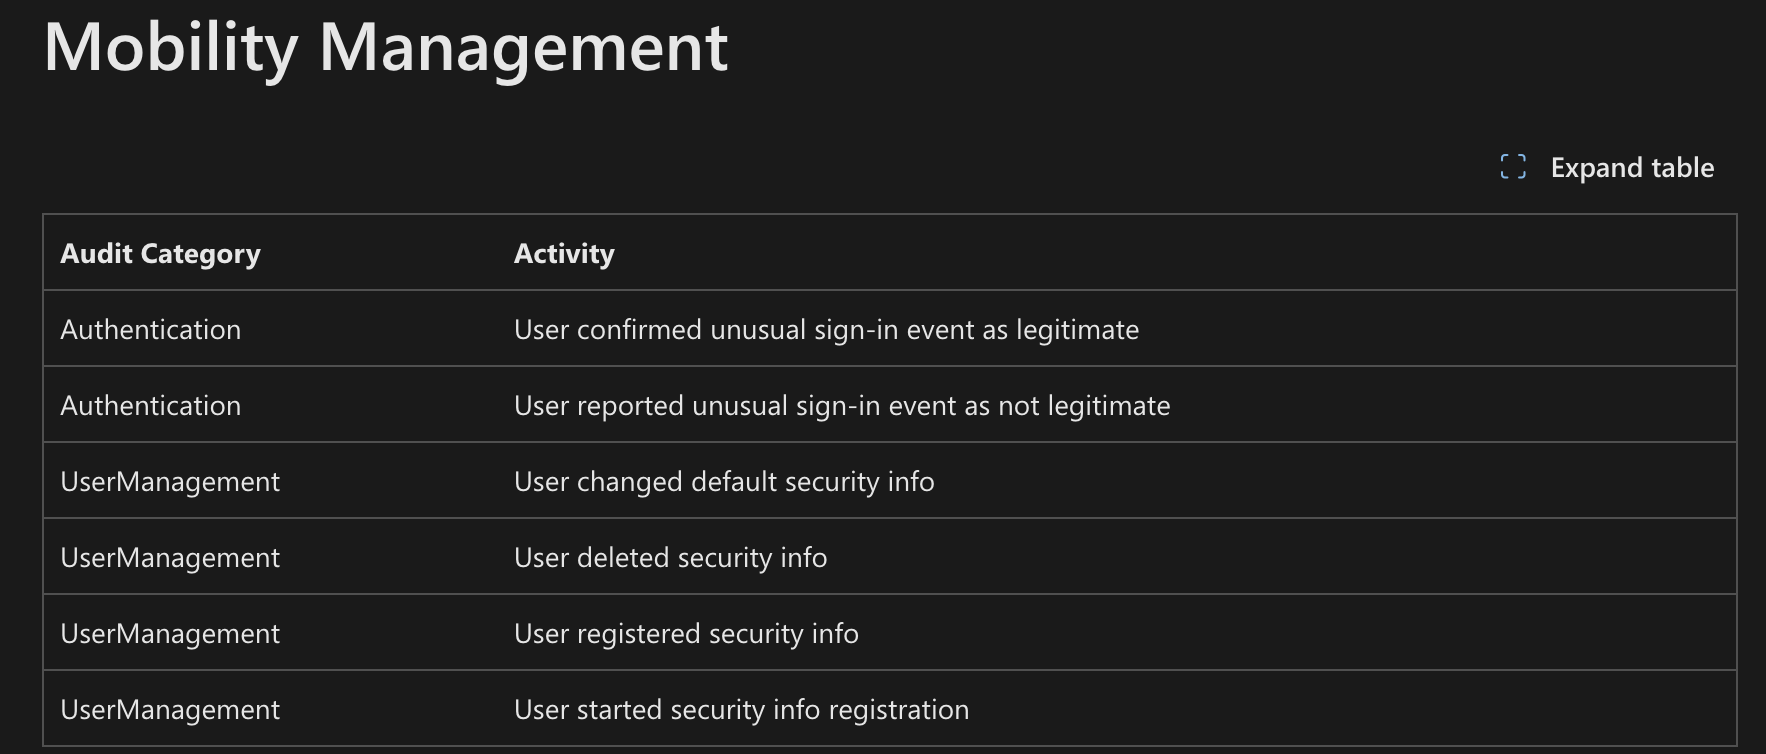Select 'User changed default security info' activity
The image size is (1766, 754).
(723, 481)
